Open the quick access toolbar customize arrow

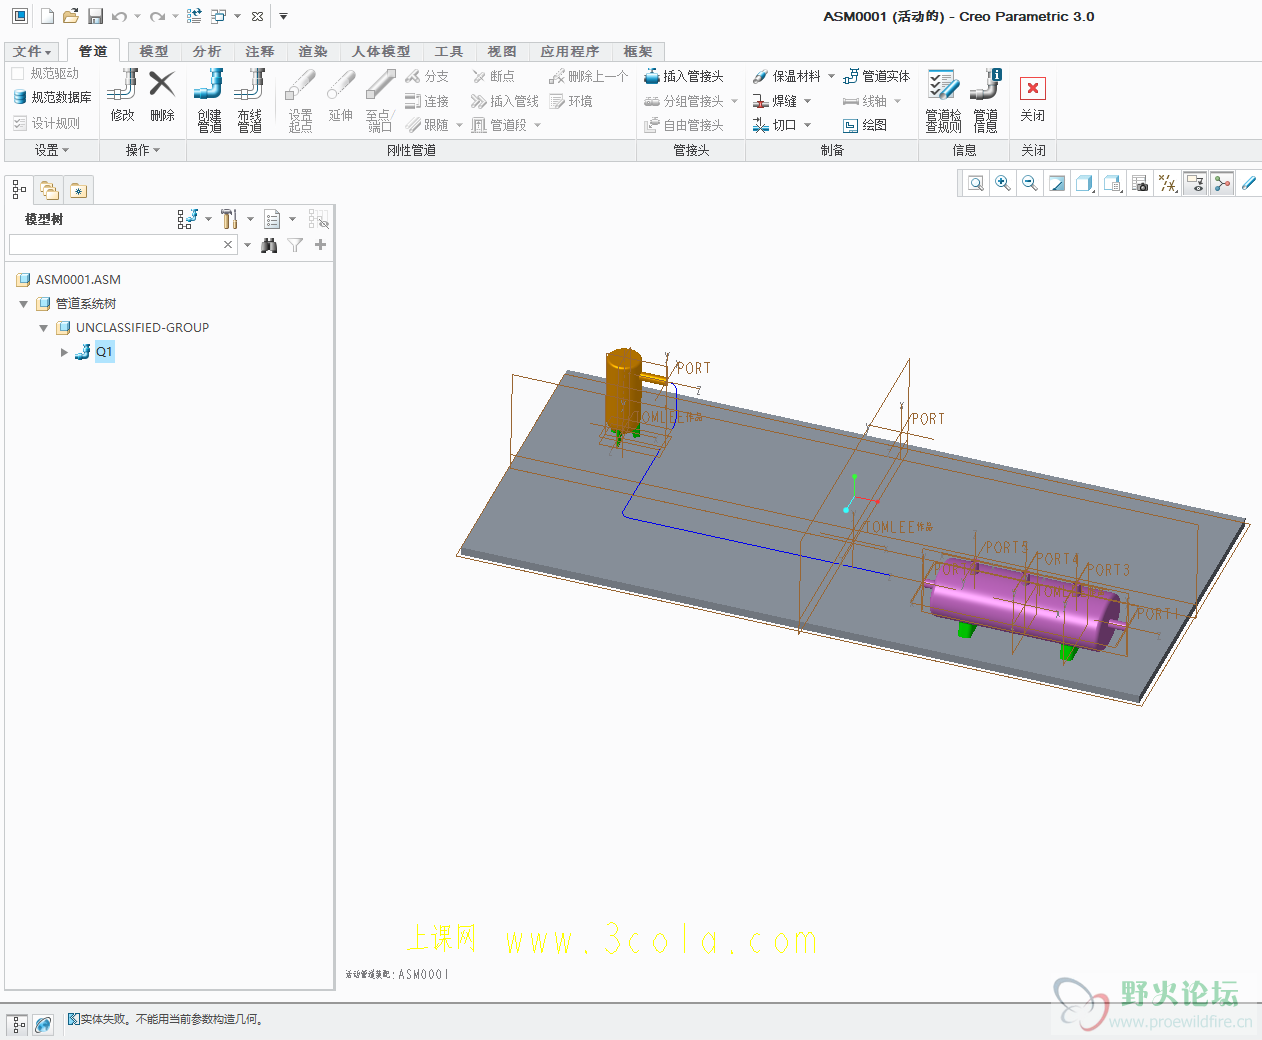283,16
